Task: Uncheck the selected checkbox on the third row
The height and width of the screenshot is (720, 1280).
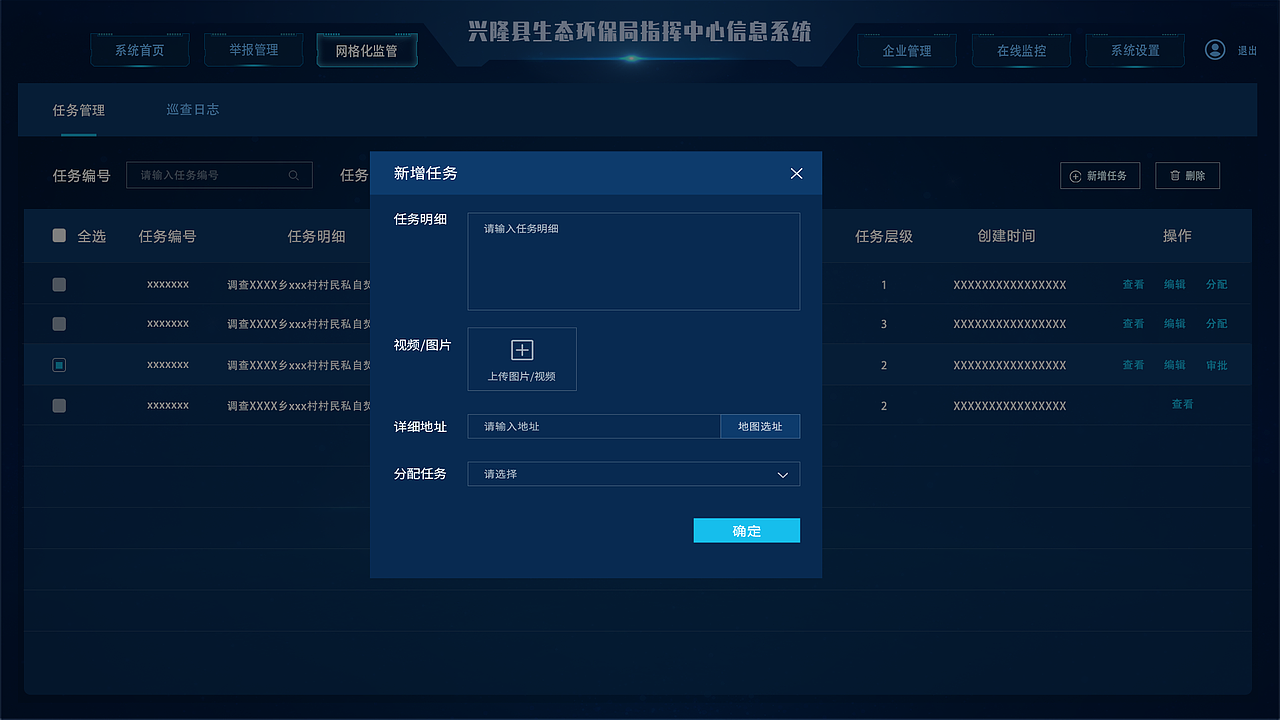Action: point(58,364)
